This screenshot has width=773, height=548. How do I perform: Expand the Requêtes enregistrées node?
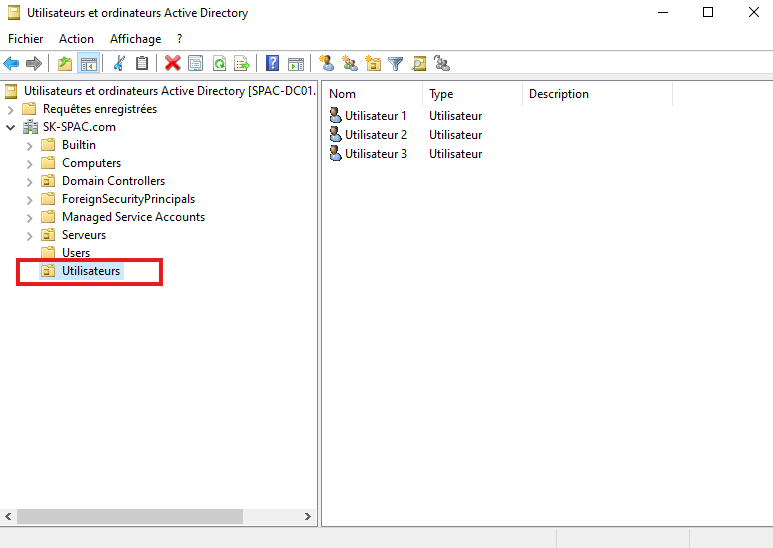click(x=11, y=109)
